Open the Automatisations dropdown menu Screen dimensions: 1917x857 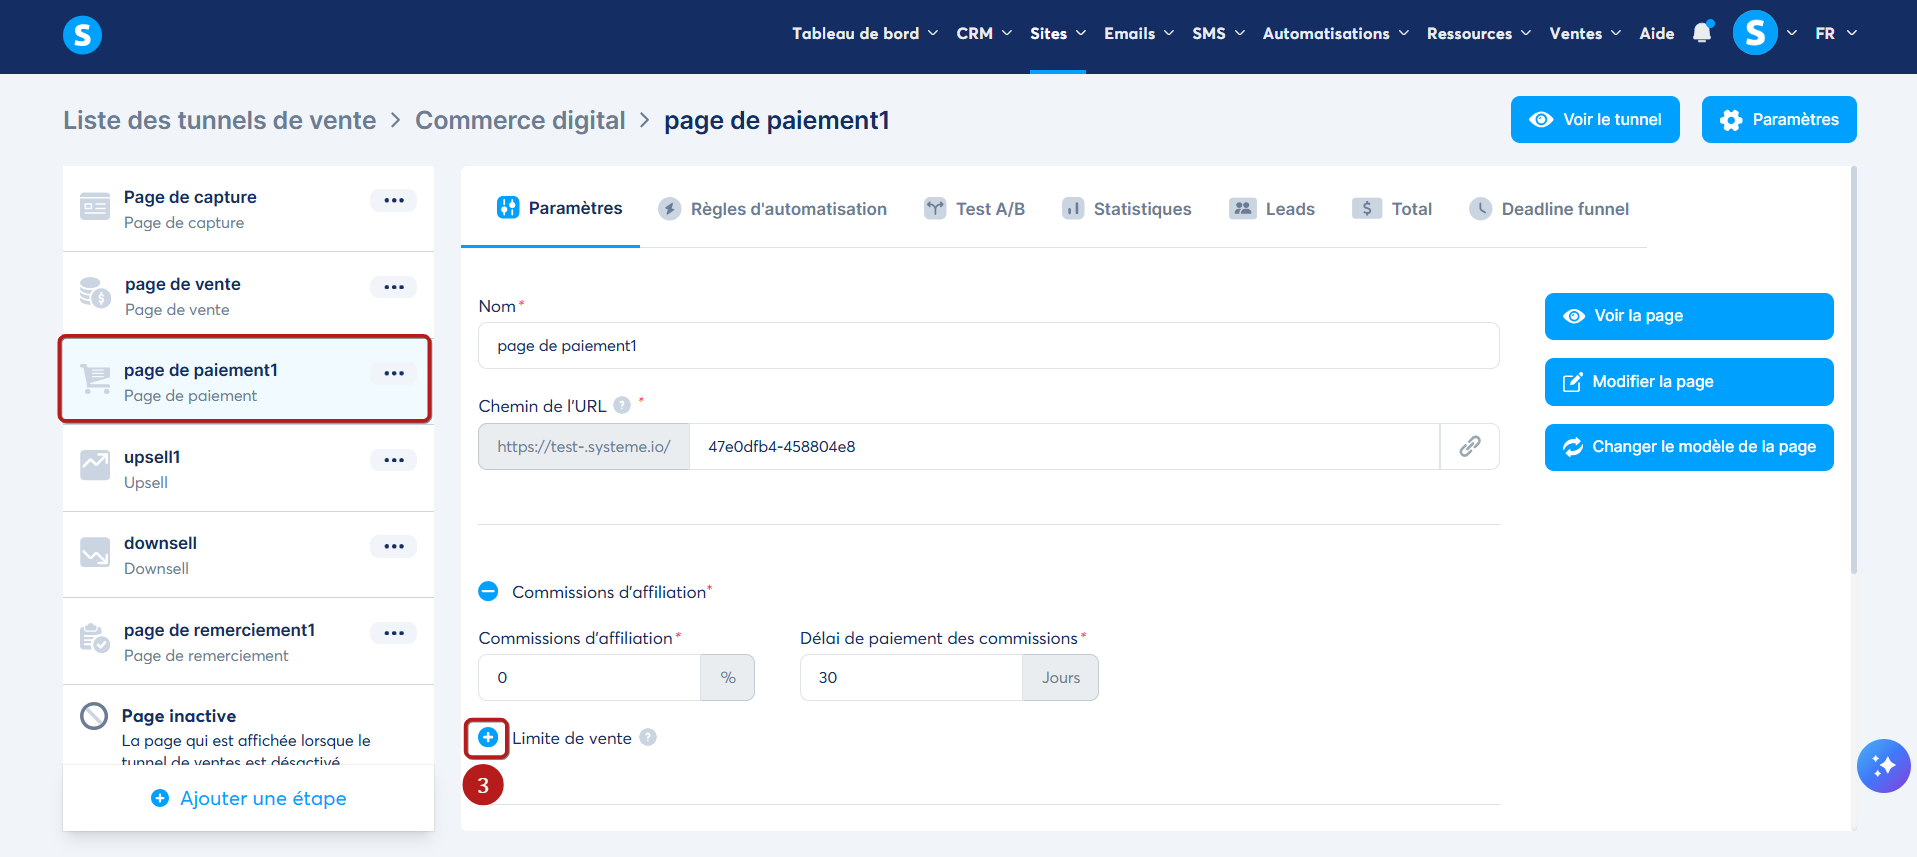click(x=1336, y=33)
